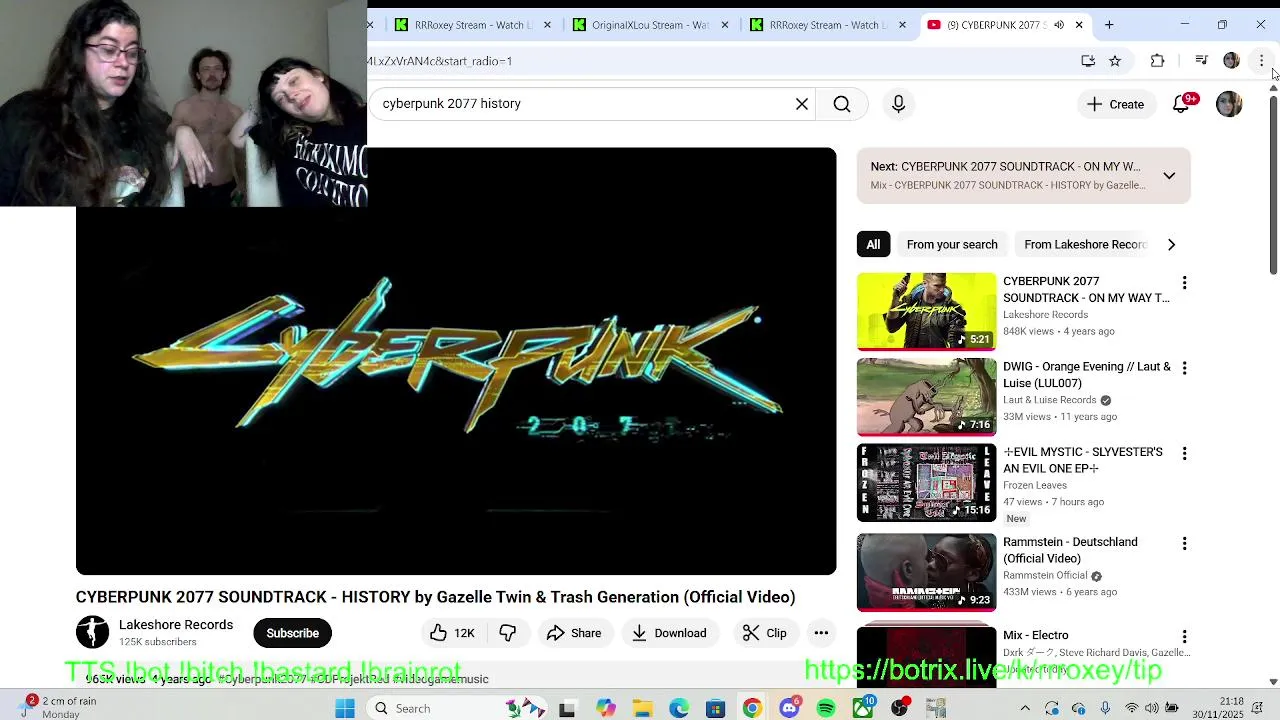Open YouTube notifications bell
The width and height of the screenshot is (1280, 720).
coord(1181,104)
